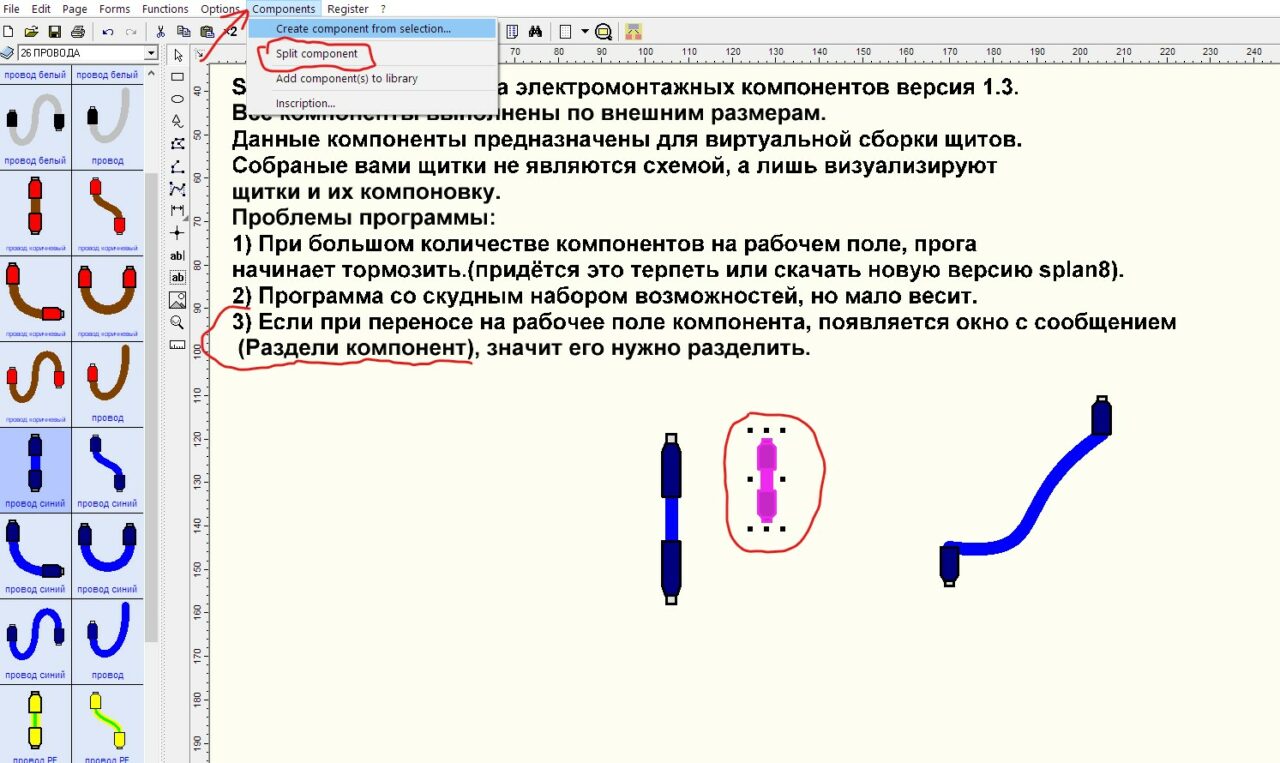Screen dimensions: 1280x763
Task: Select the text cursor 'ab|' tool
Action: 178,255
